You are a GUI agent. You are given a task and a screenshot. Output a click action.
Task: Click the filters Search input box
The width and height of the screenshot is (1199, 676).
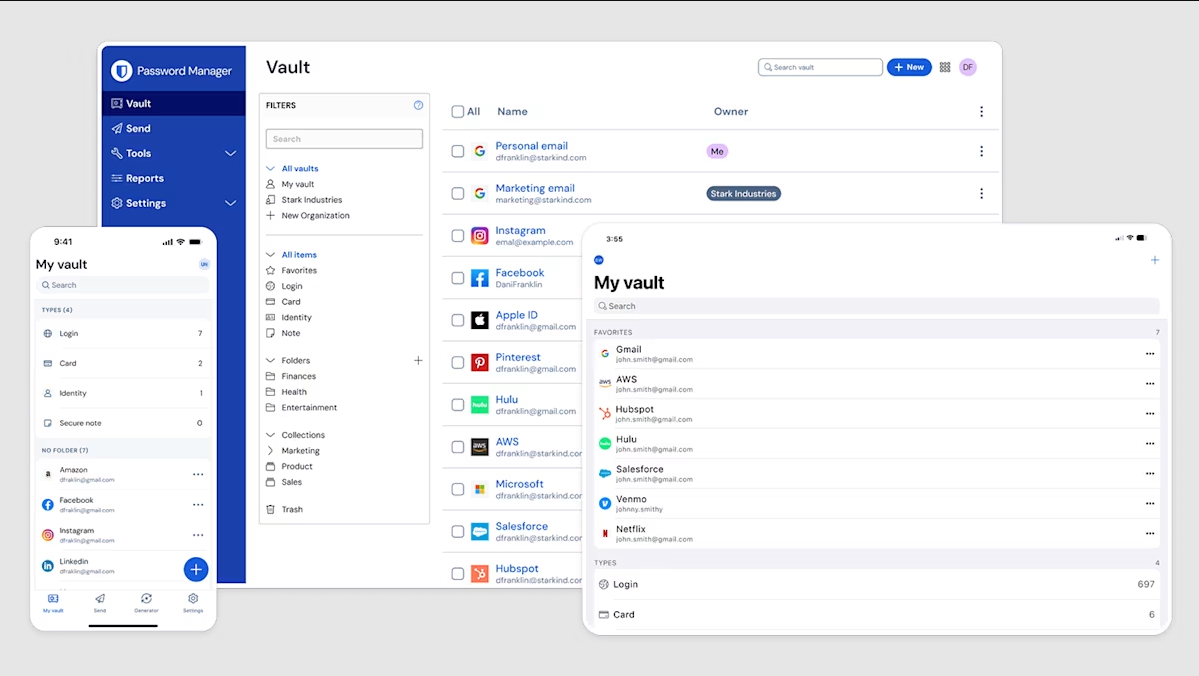pos(344,139)
